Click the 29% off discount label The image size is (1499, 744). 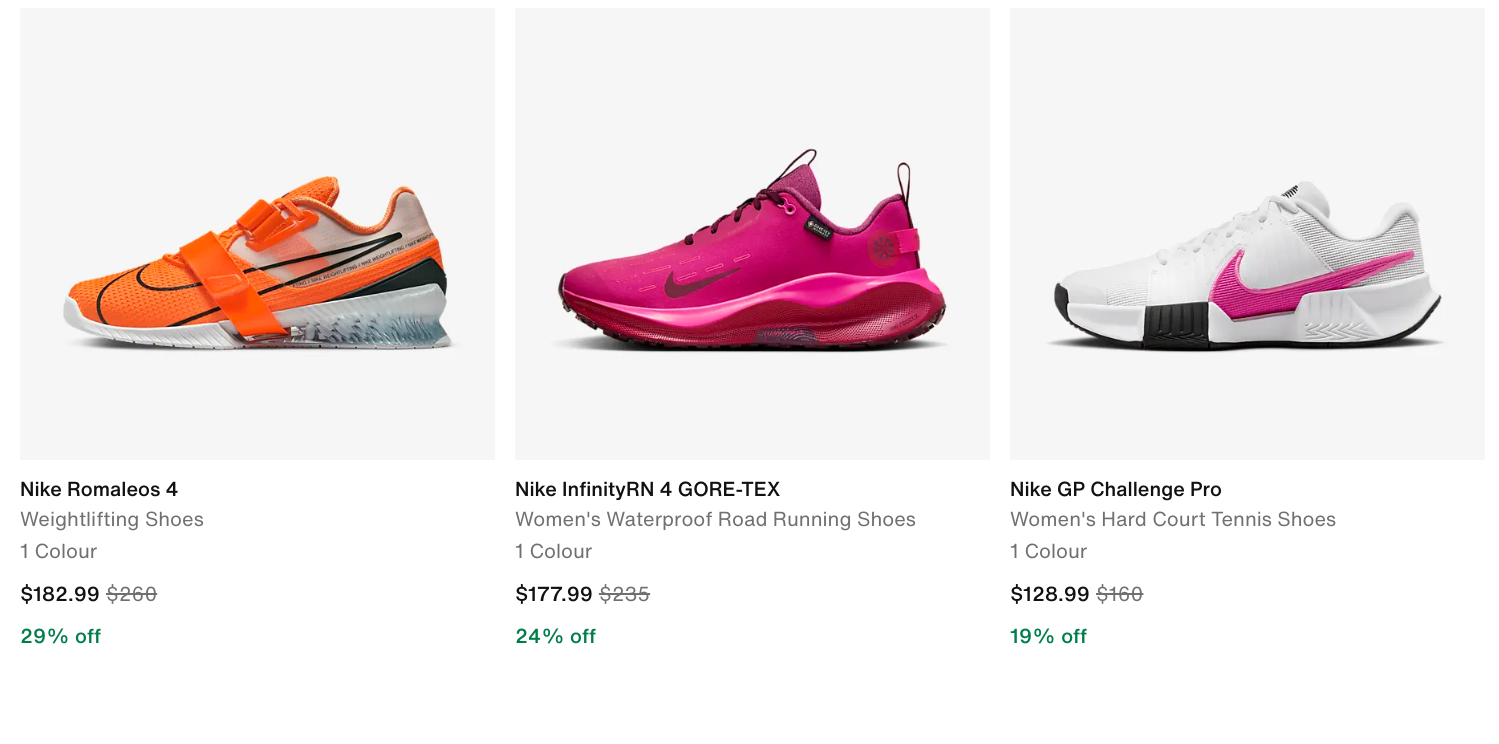click(60, 636)
